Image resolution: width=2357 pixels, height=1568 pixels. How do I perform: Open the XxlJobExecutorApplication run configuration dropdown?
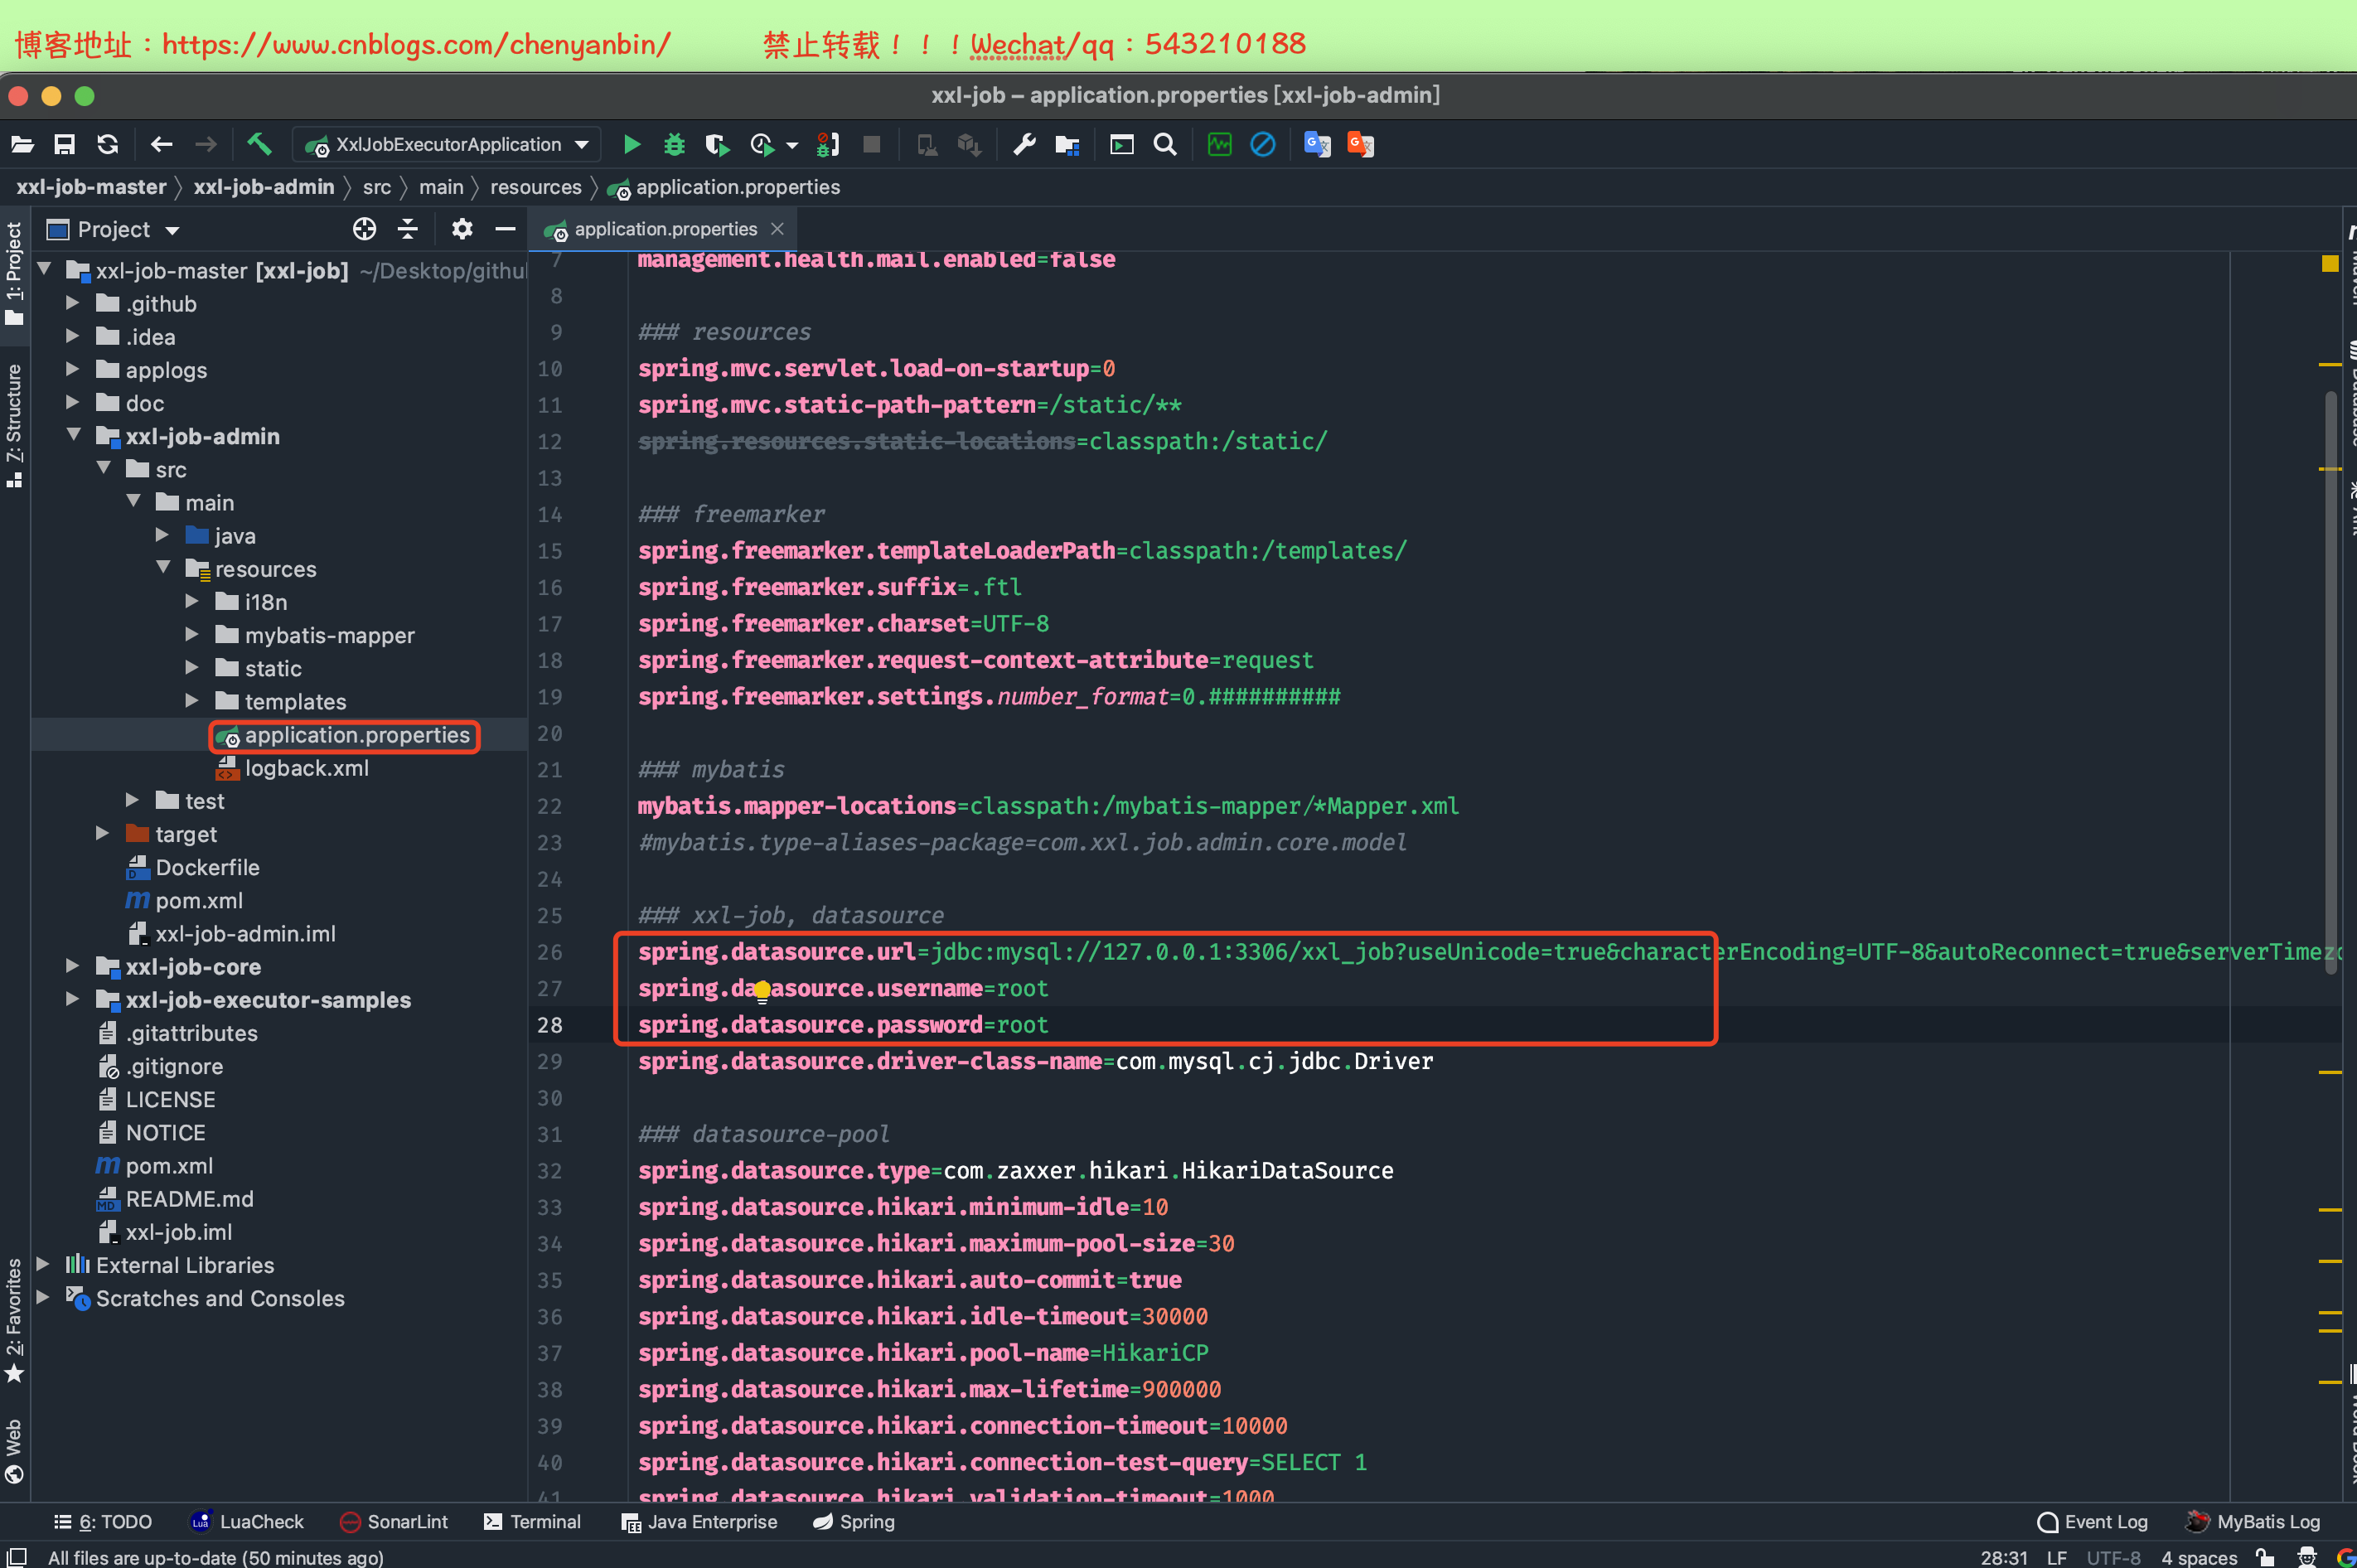tap(448, 145)
